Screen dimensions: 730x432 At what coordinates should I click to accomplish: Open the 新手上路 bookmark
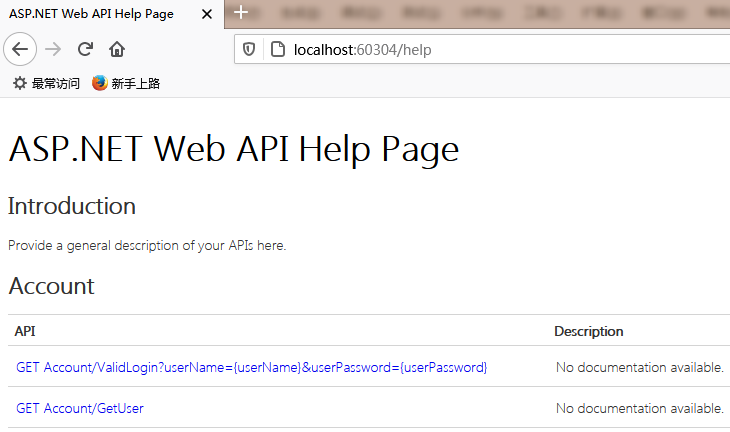click(126, 84)
